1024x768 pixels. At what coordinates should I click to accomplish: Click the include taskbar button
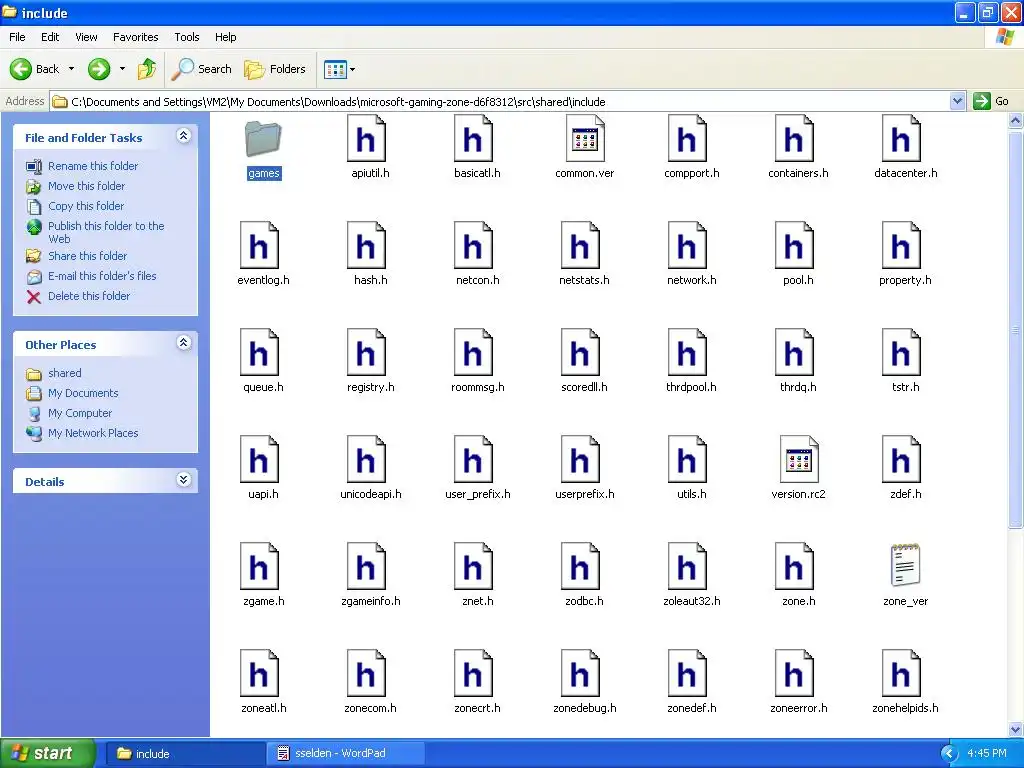(185, 754)
